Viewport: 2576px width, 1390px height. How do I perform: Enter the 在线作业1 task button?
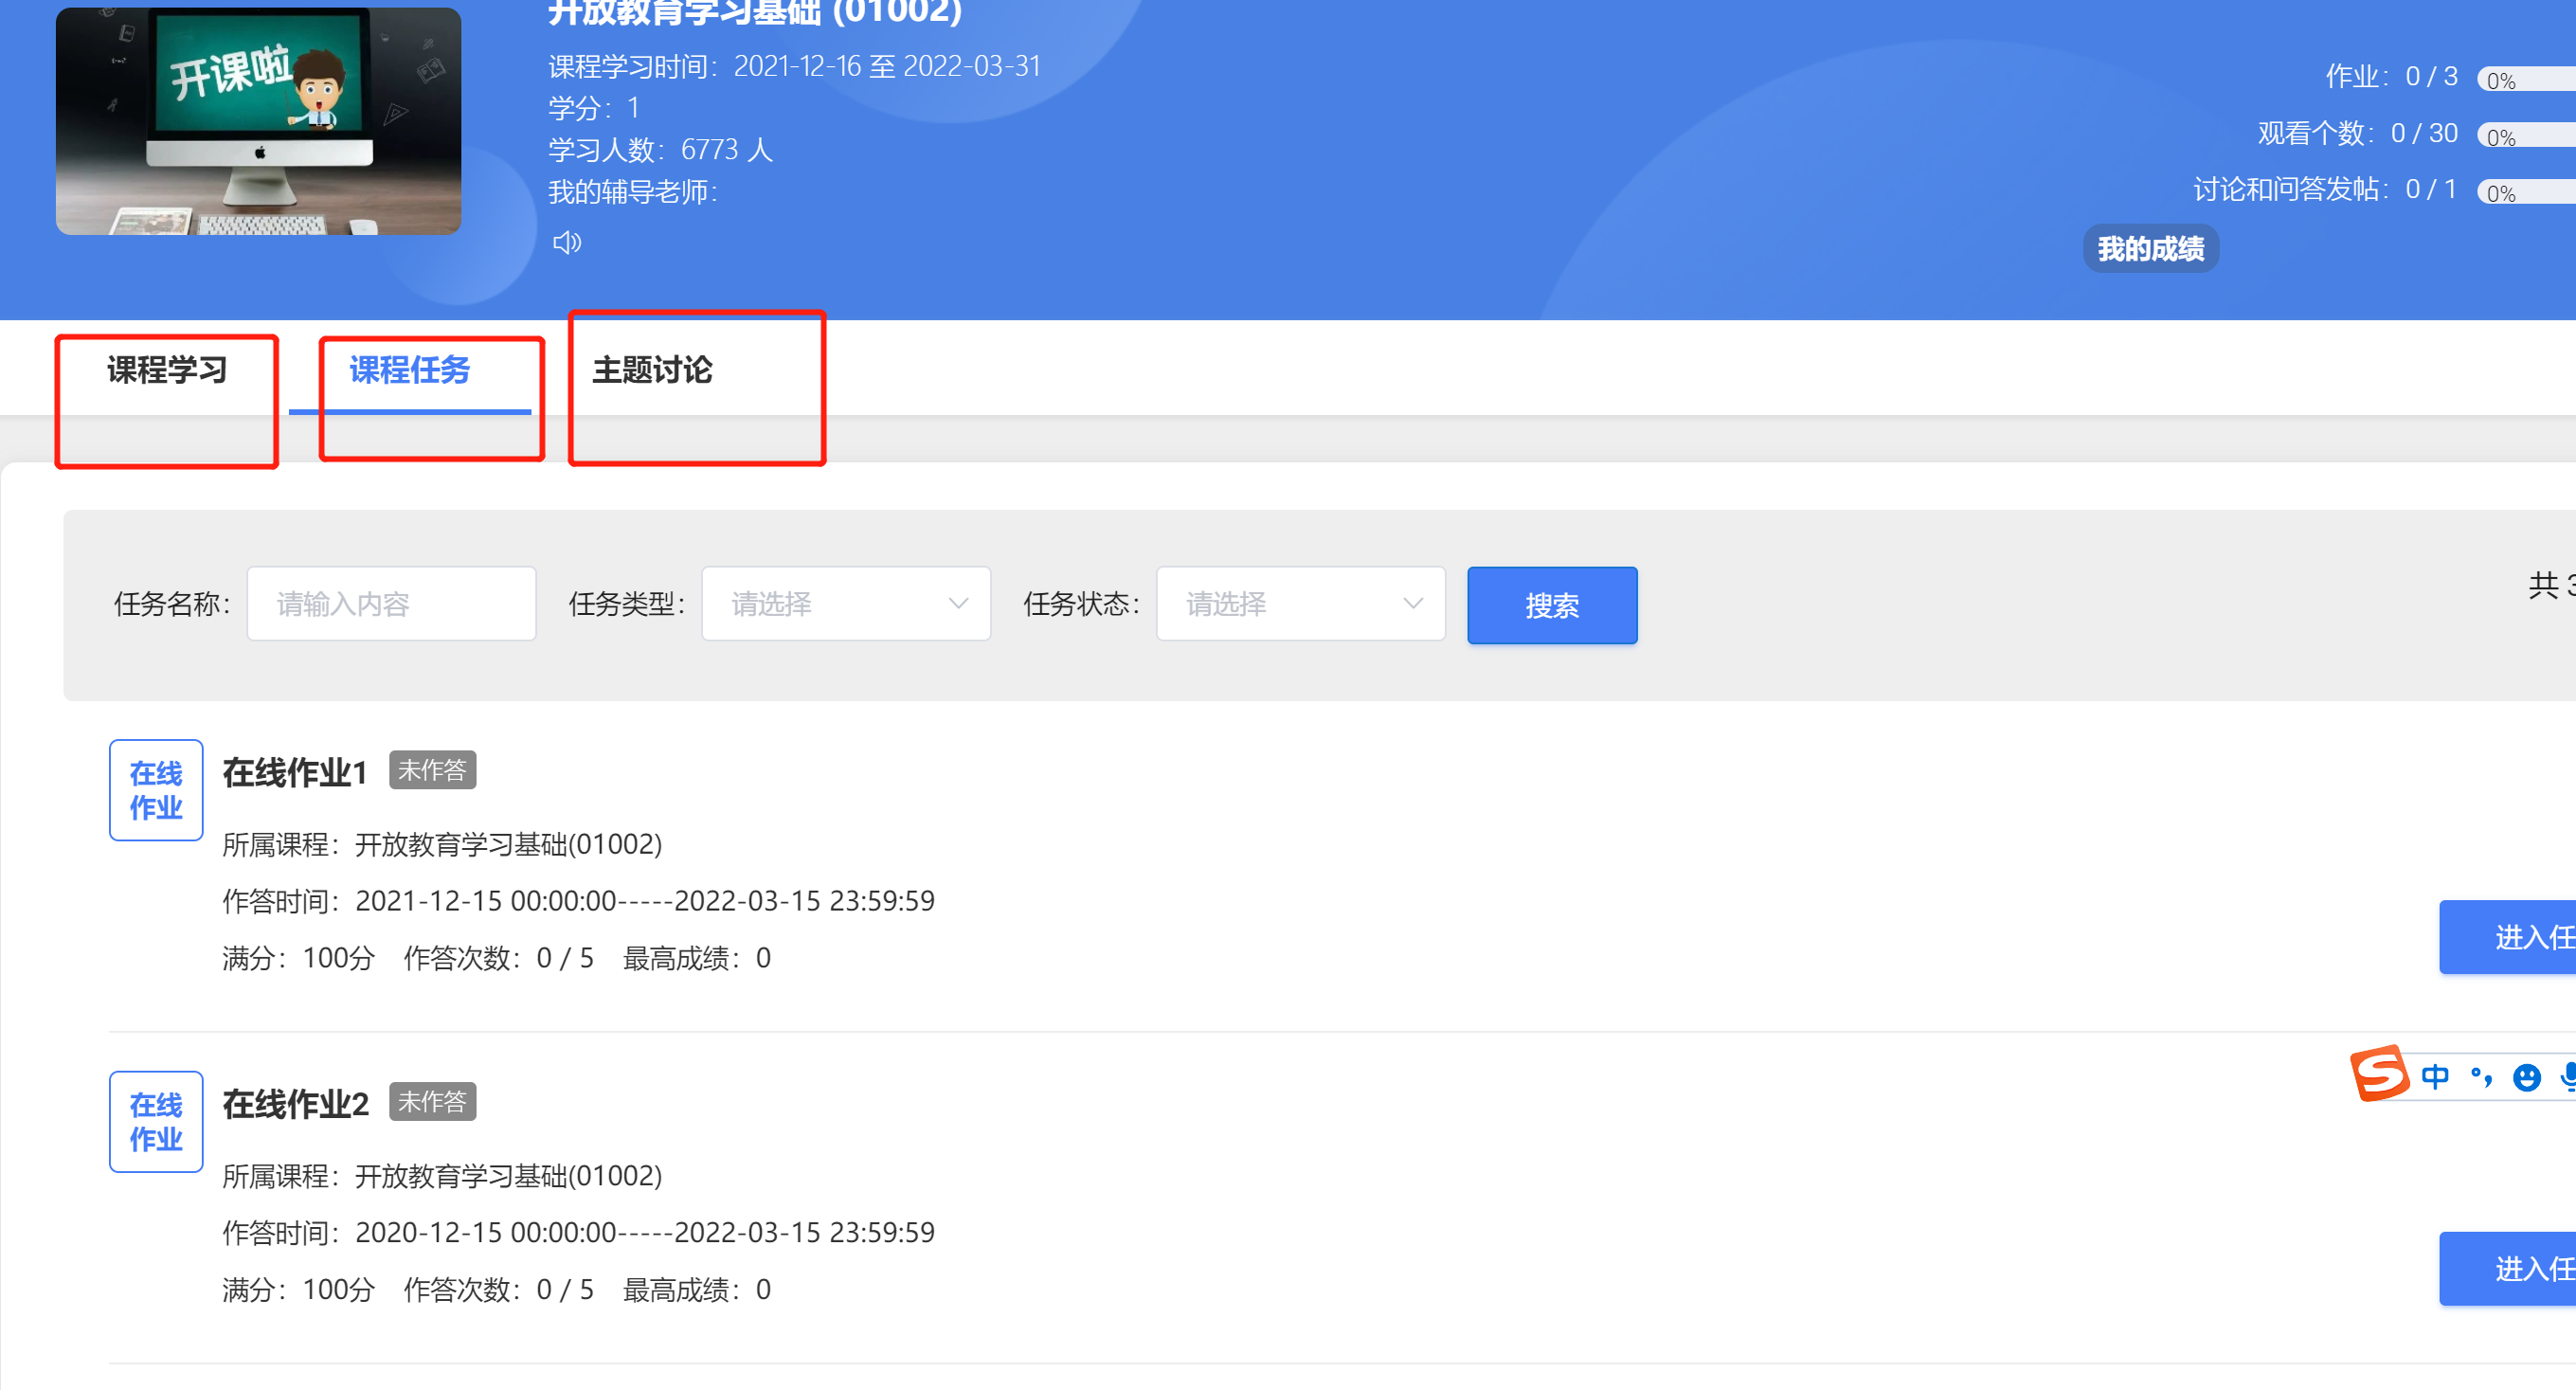(x=2510, y=937)
